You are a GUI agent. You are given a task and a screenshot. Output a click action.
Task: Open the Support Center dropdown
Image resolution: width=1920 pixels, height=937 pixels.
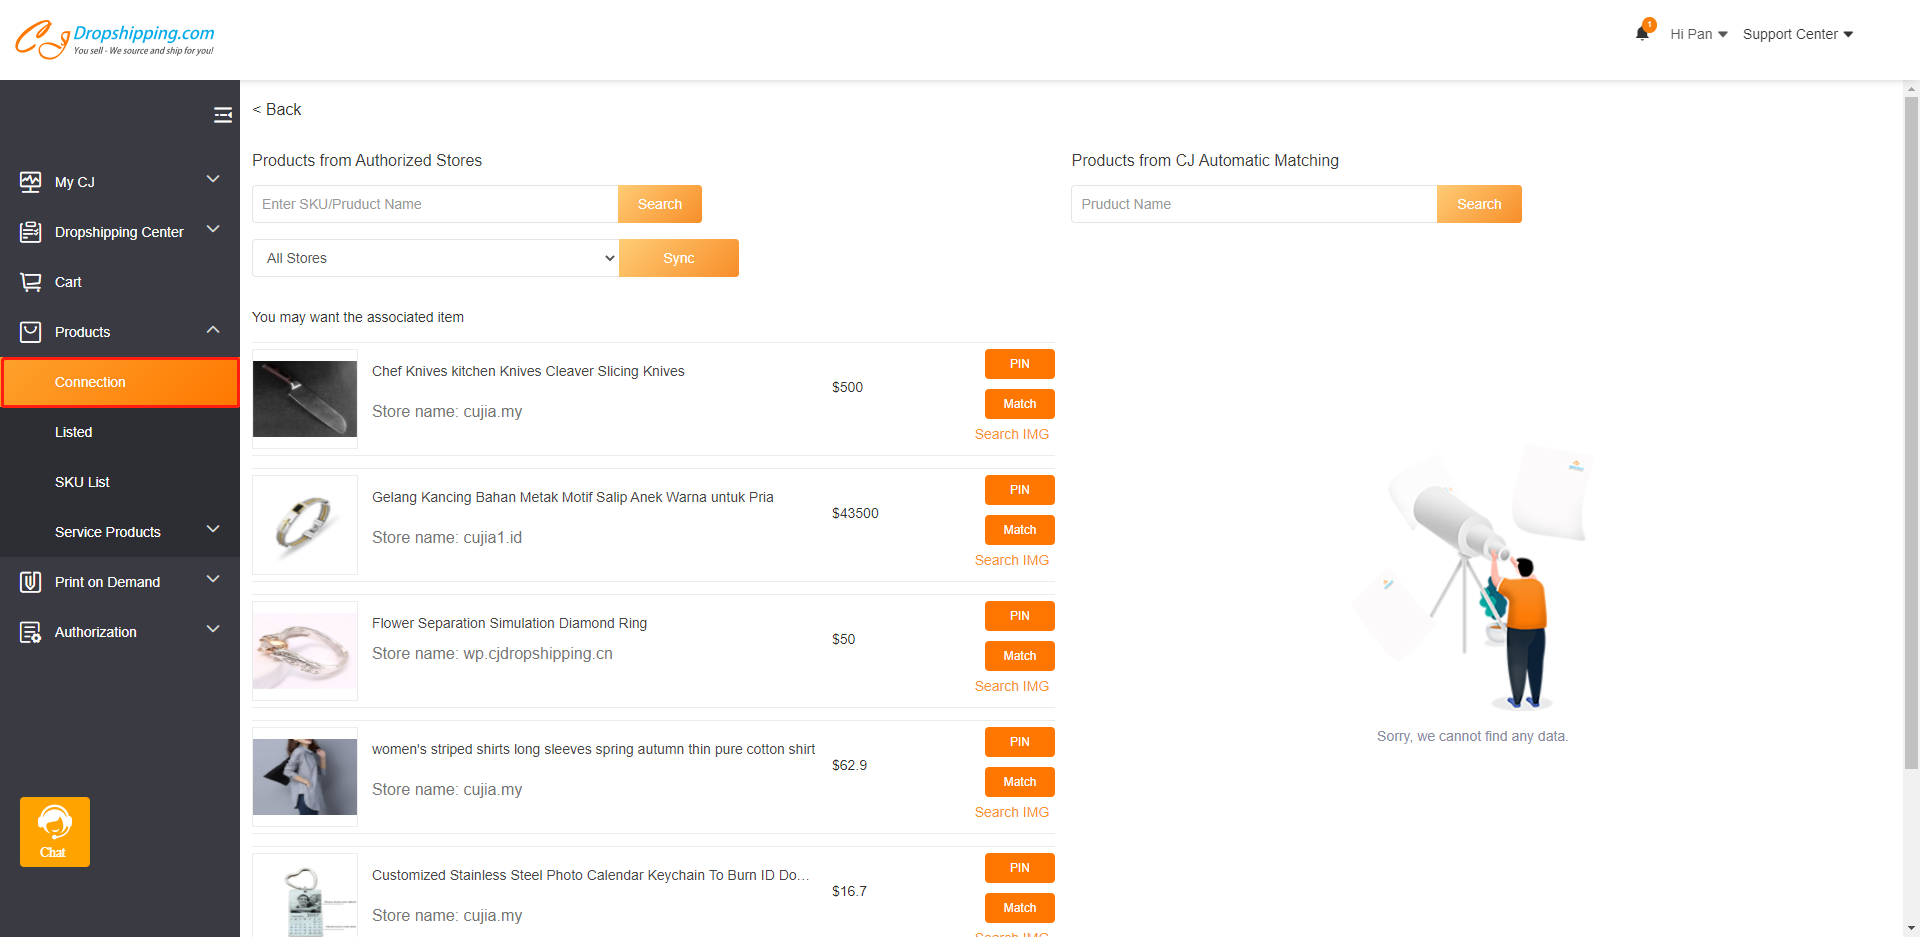[1797, 34]
